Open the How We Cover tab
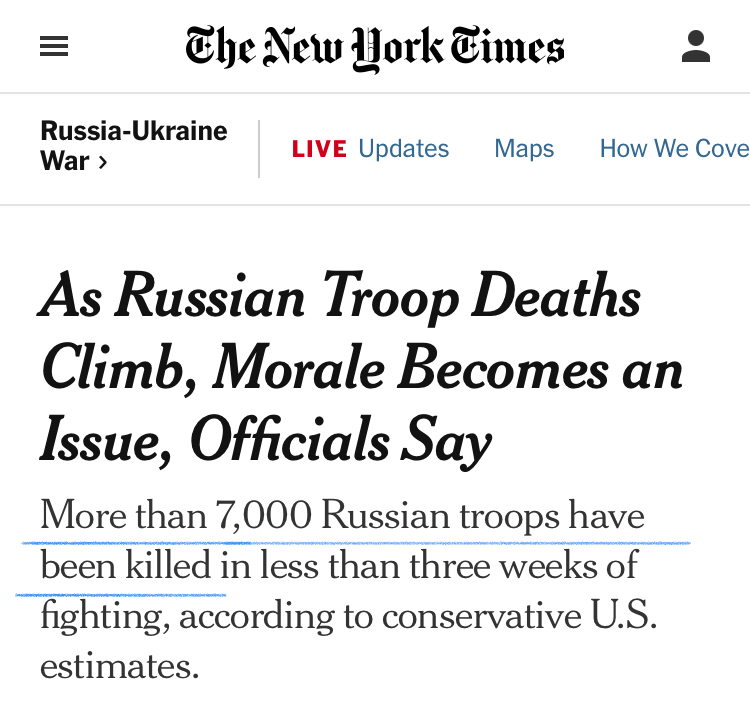 [x=673, y=149]
